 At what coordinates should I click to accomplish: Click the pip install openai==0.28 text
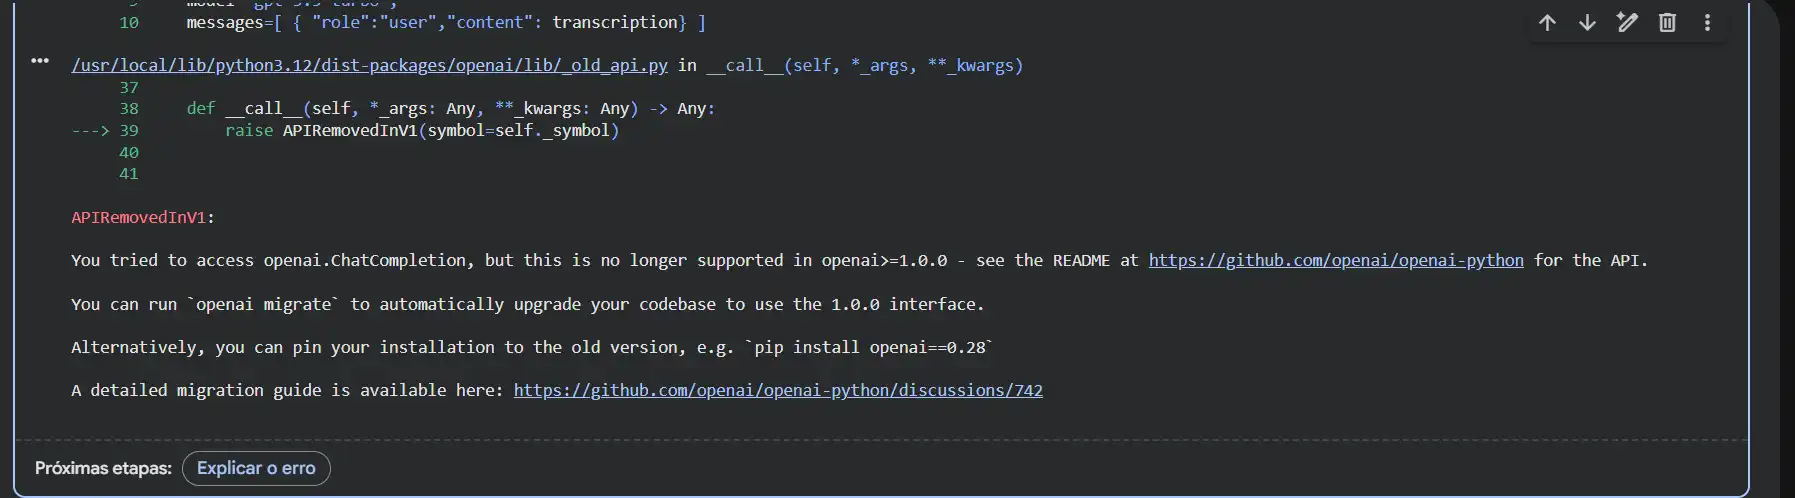869,348
